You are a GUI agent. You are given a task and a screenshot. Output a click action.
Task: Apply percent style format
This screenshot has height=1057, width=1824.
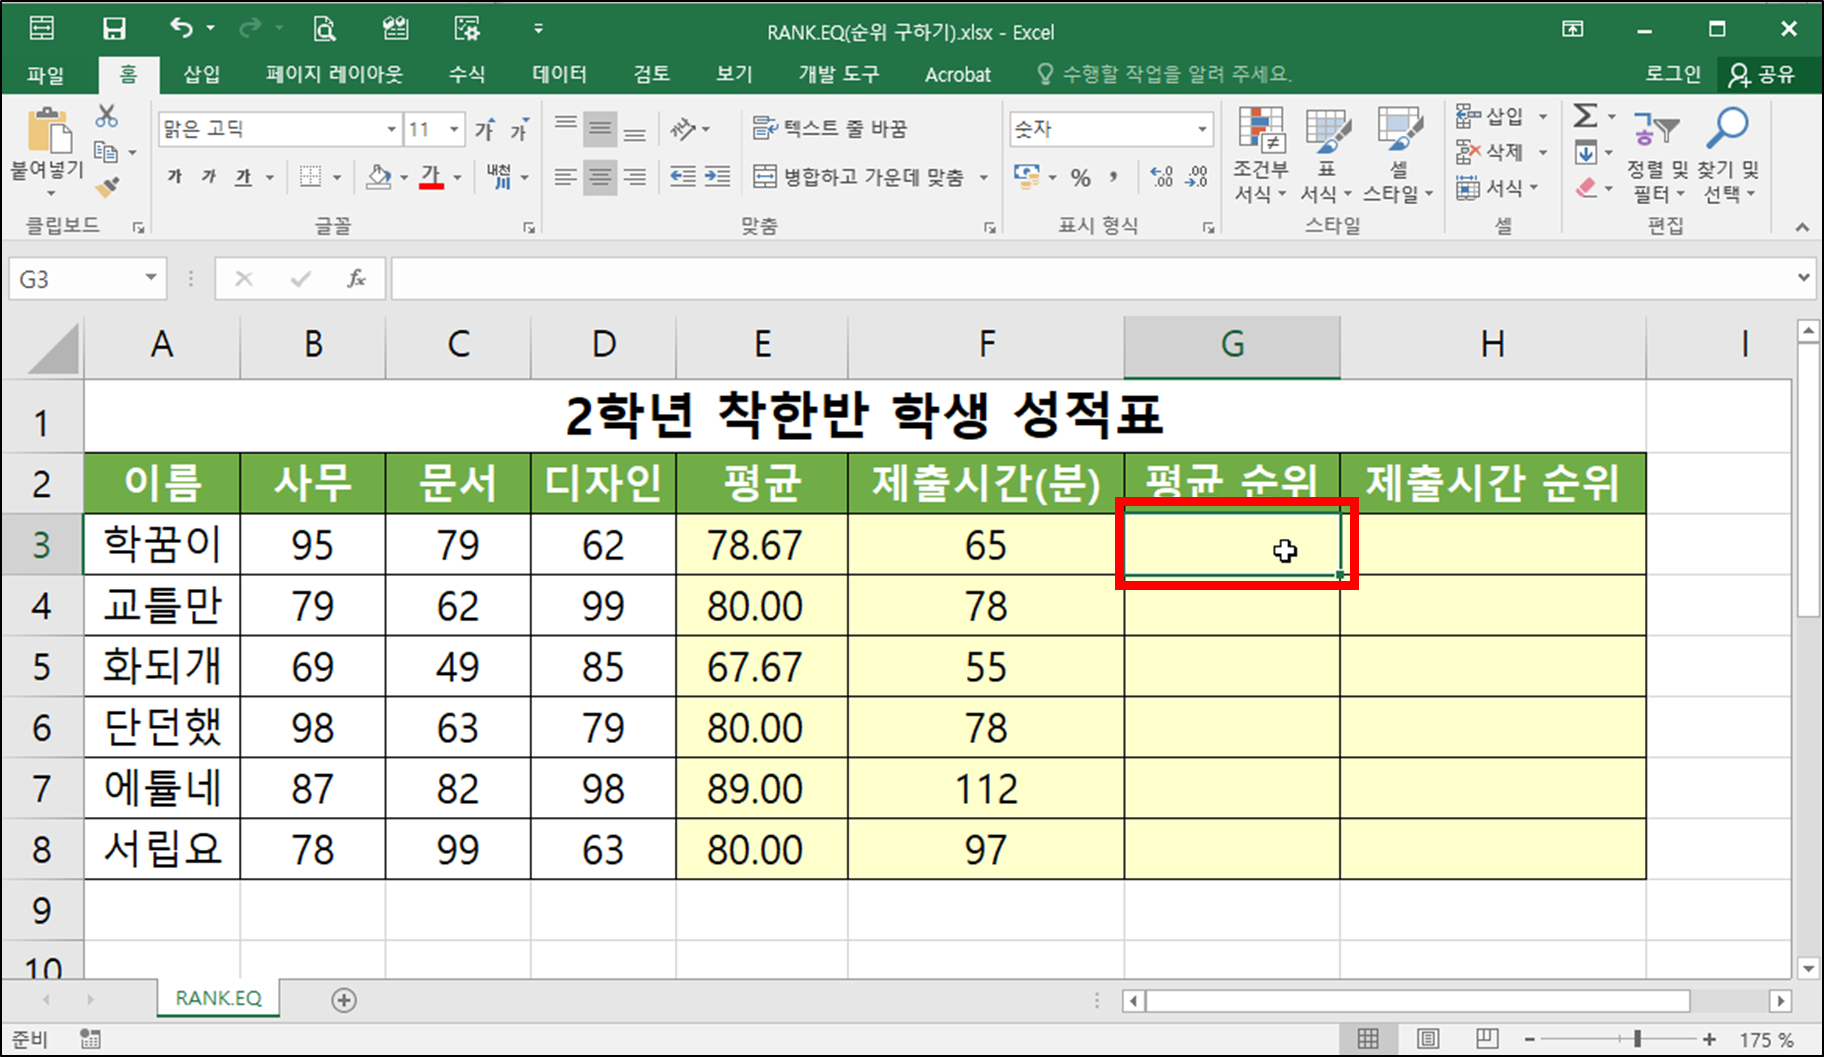(x=1081, y=177)
